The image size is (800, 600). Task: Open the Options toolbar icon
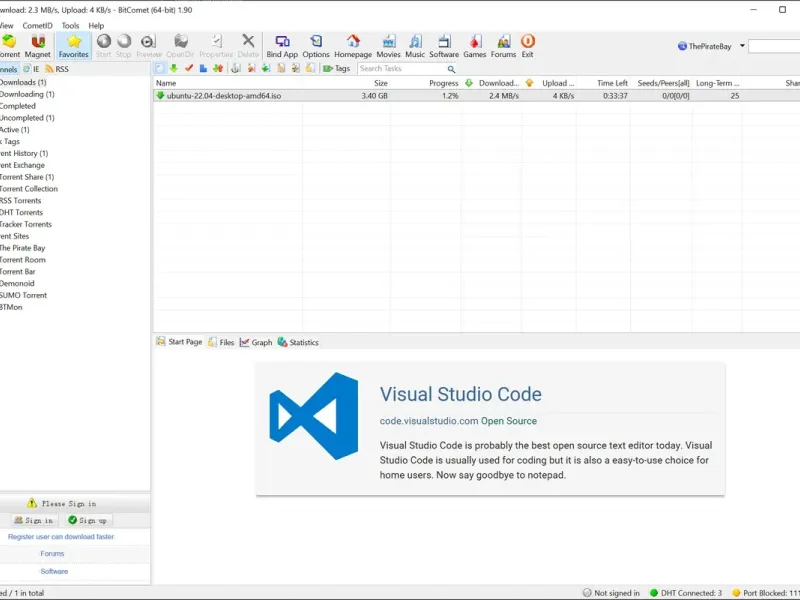316,46
